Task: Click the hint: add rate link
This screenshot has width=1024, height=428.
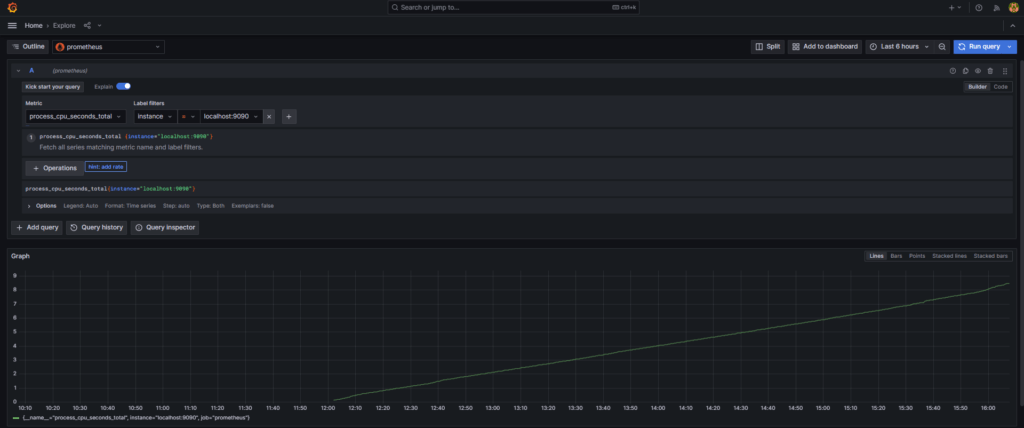Action: [x=106, y=167]
